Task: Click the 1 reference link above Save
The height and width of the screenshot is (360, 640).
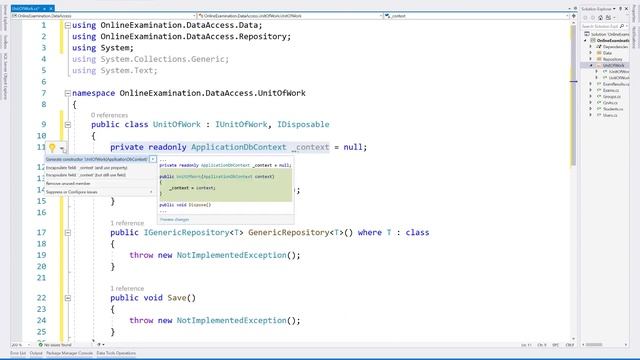Action: coord(127,288)
